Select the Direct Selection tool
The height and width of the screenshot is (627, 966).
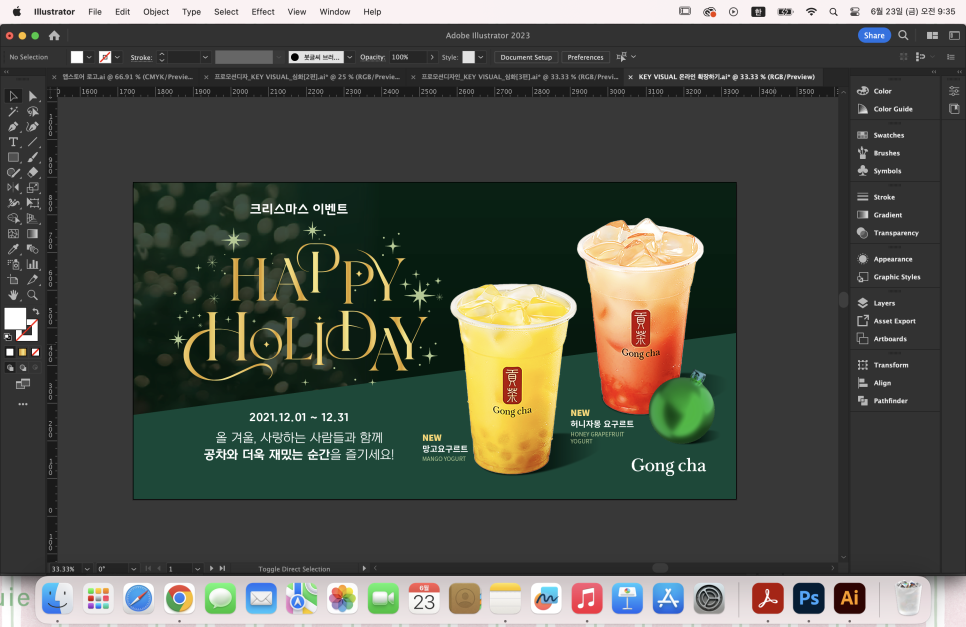[x=33, y=96]
